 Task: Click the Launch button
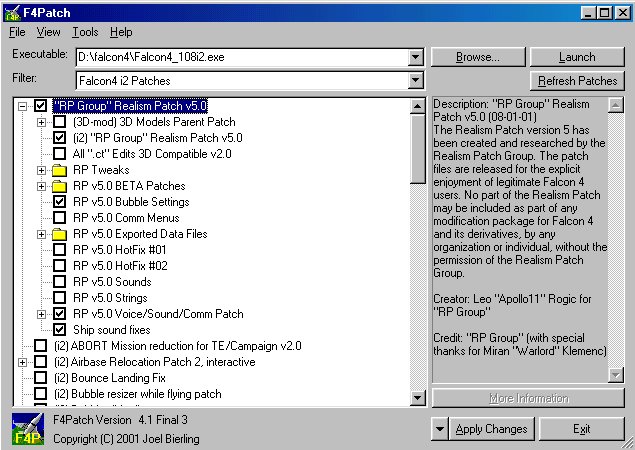tap(577, 57)
